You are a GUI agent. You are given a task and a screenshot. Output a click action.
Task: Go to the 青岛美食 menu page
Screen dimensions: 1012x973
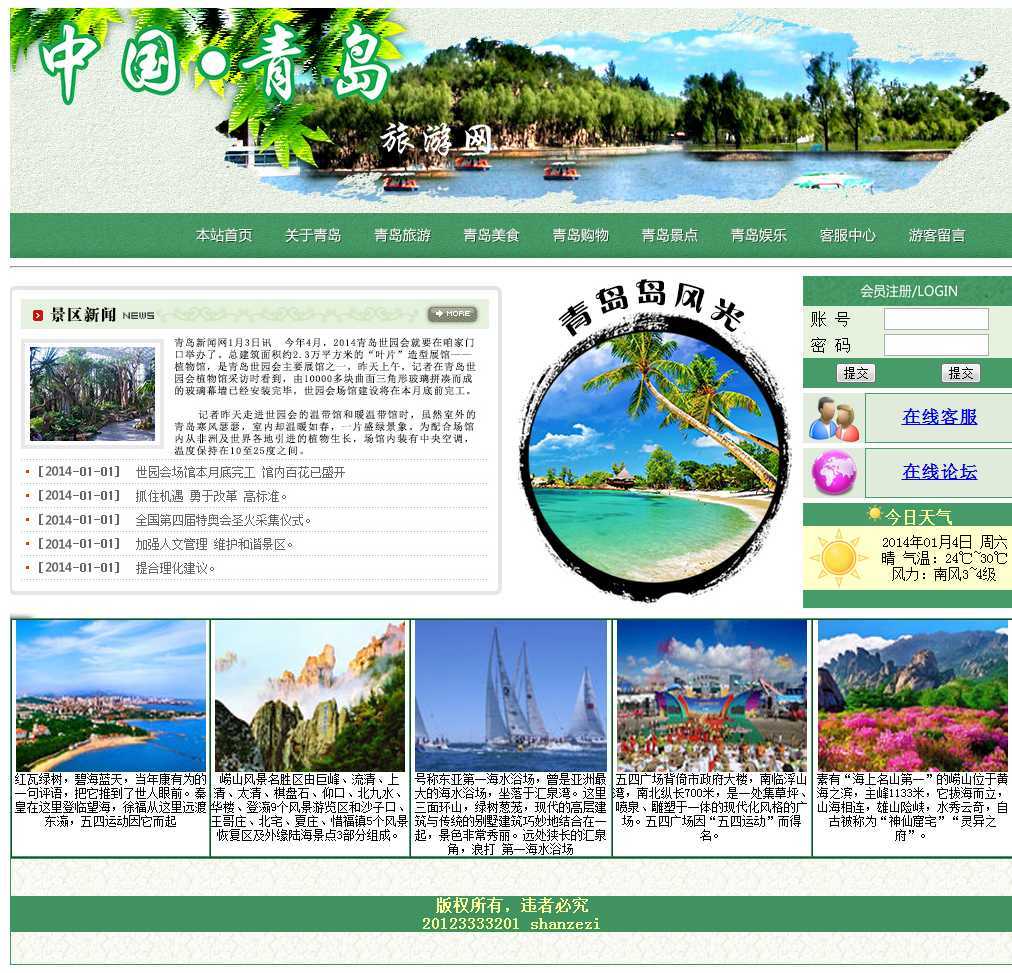click(x=491, y=235)
